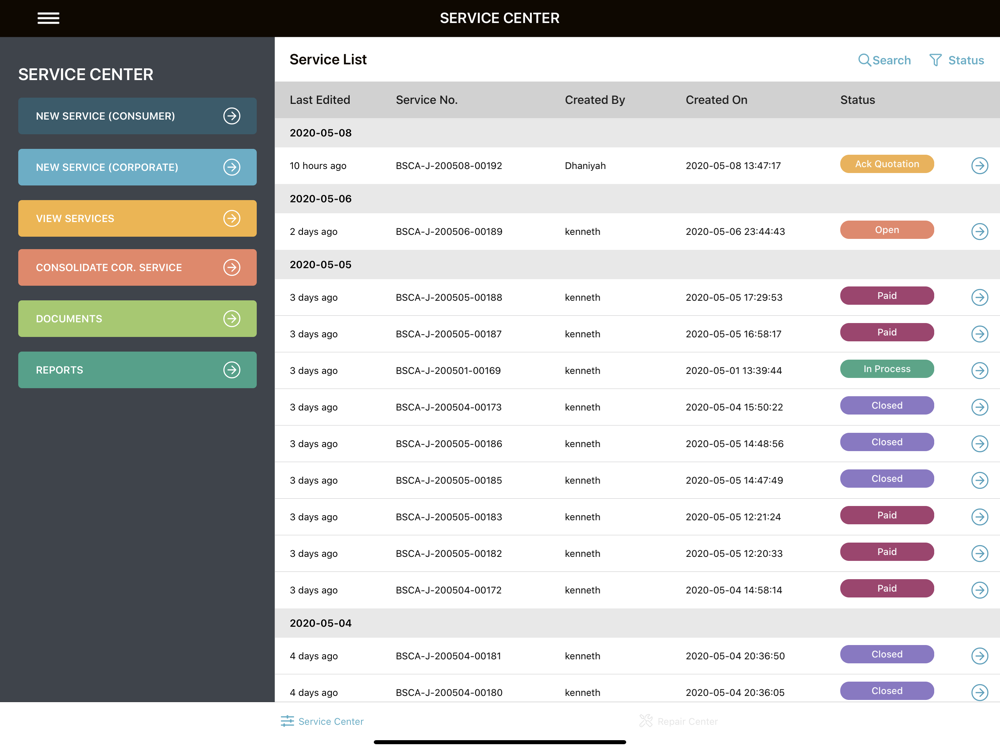Open the hamburger menu icon
The image size is (1000, 750).
(x=48, y=18)
